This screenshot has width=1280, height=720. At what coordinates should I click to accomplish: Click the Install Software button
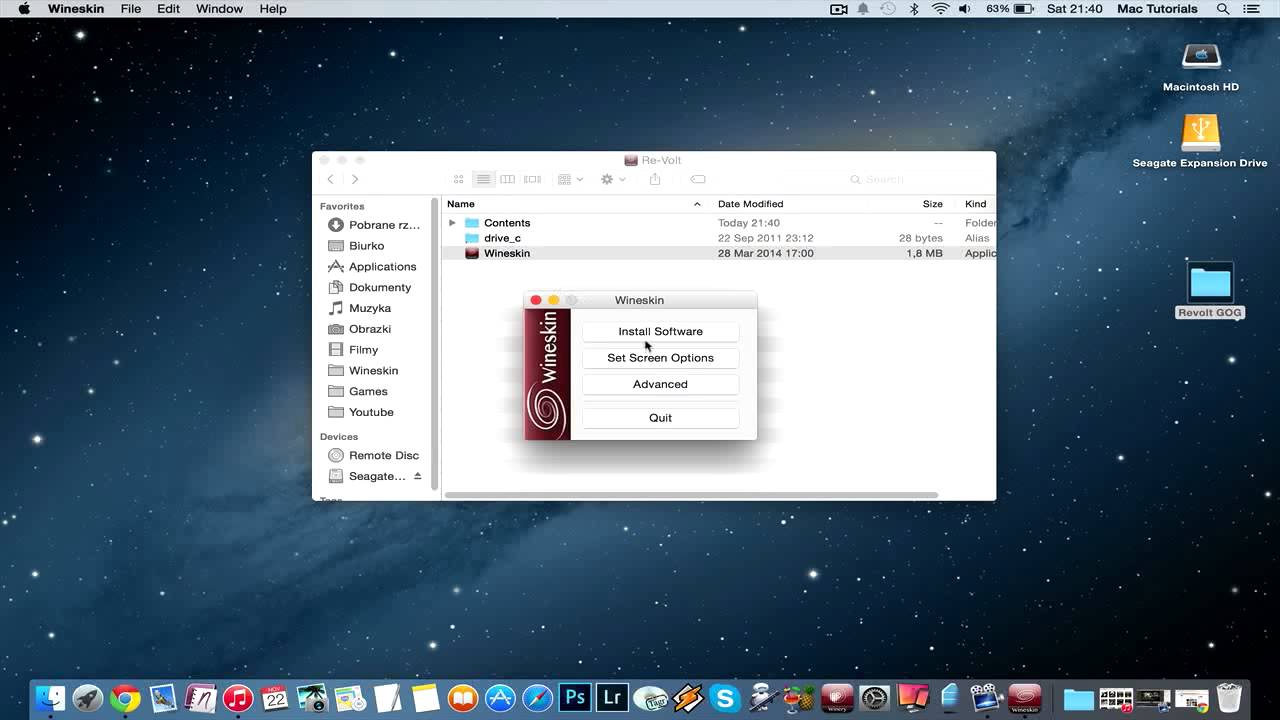pyautogui.click(x=660, y=331)
